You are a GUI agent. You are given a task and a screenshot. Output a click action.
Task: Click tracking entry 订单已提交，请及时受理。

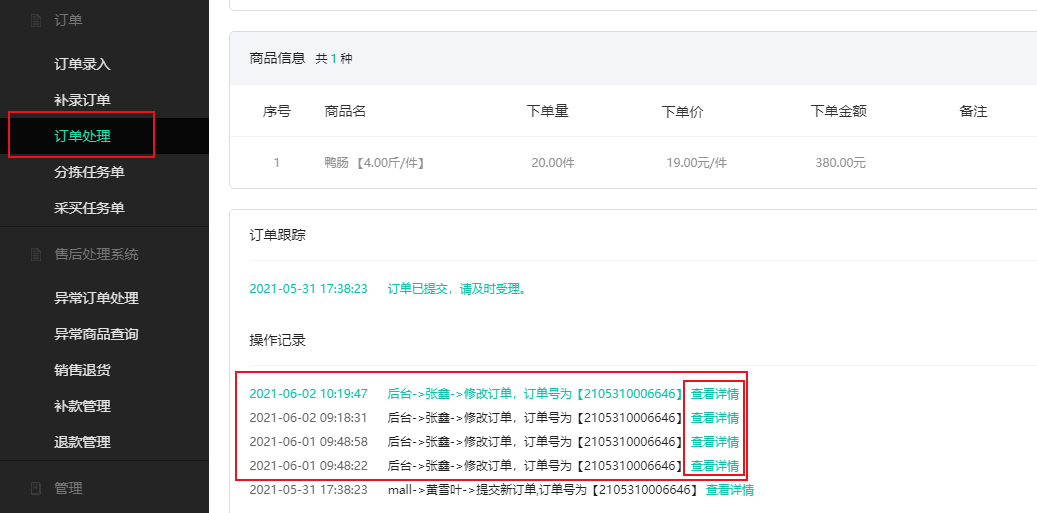[457, 289]
